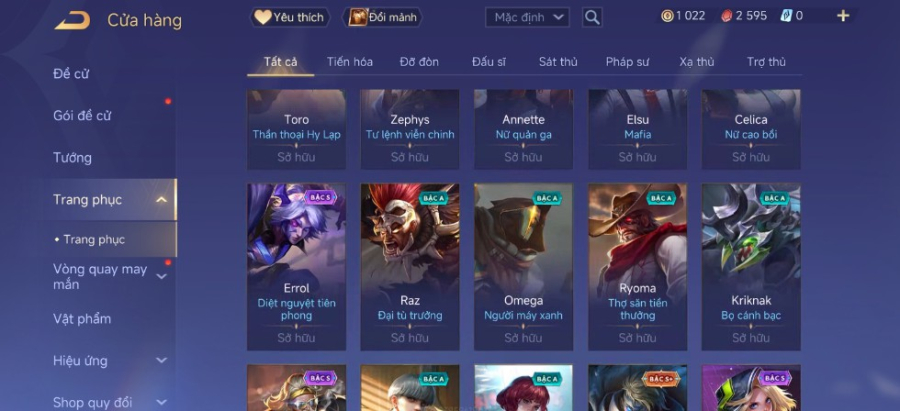Open the Errol Diệt nguyệt tiên phong skin card

click(x=296, y=267)
